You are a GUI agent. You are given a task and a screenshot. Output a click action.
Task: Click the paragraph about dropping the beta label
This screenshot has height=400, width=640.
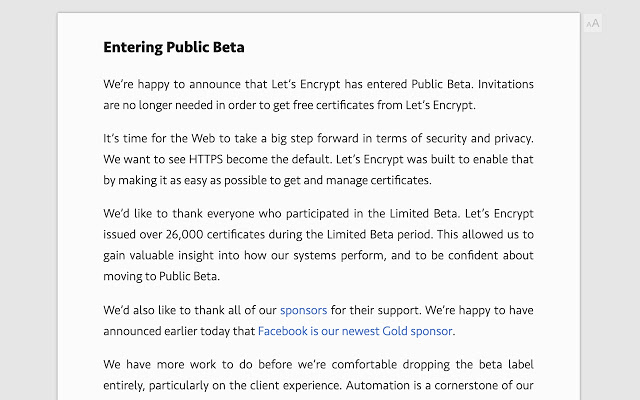(318, 375)
